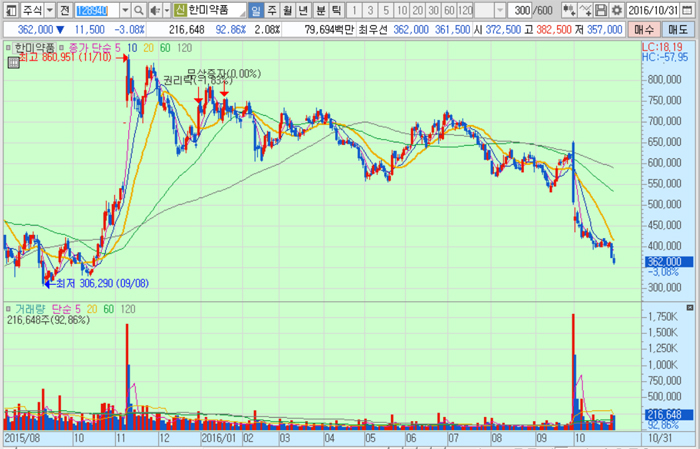Click the panel layout icon at top-left
700x449 pixels.
tap(11, 9)
